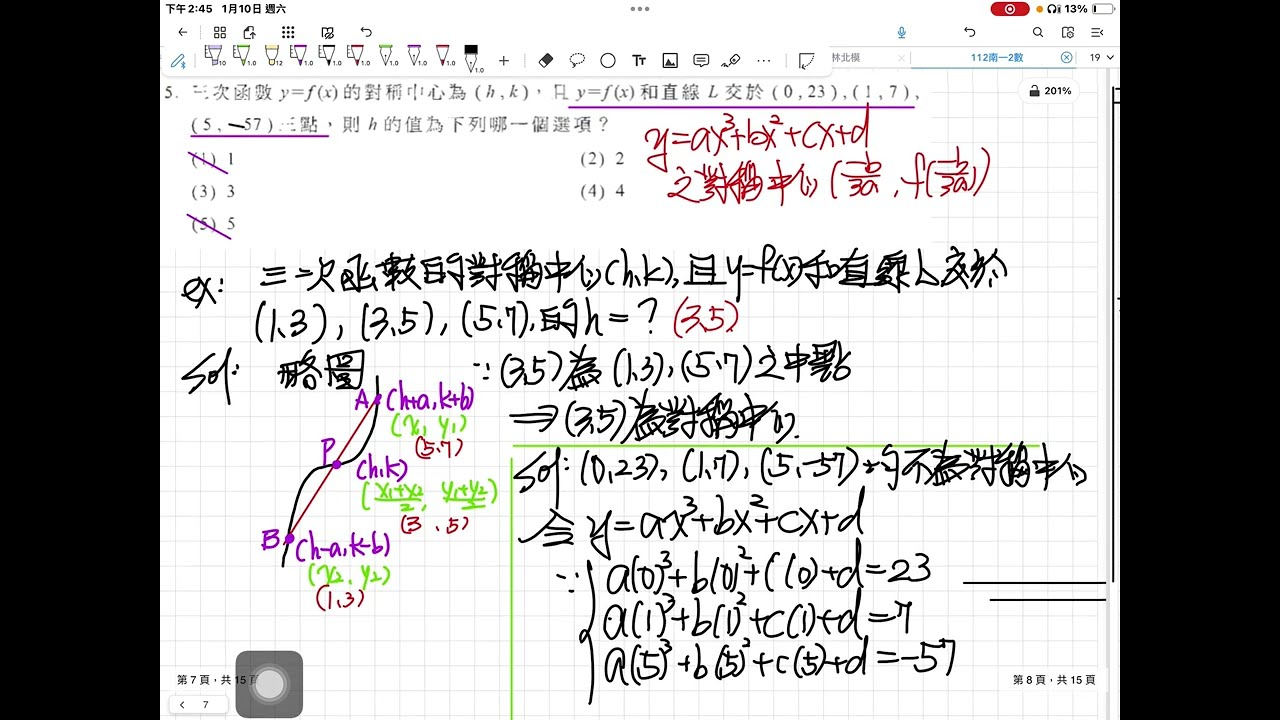Select answer option (4) 4
The width and height of the screenshot is (1280, 720).
click(x=602, y=191)
